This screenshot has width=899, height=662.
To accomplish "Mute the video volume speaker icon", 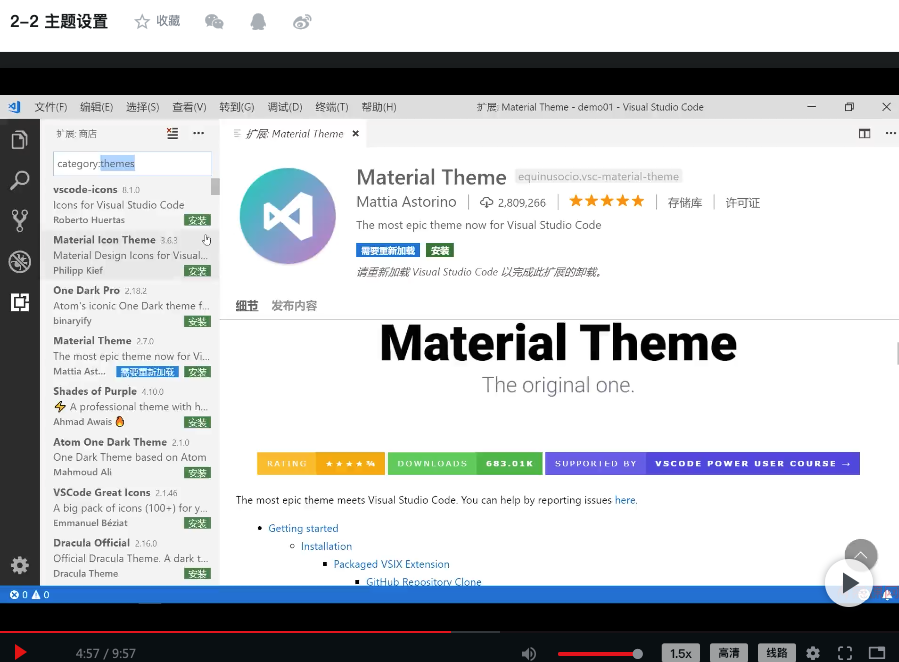I will [x=529, y=653].
